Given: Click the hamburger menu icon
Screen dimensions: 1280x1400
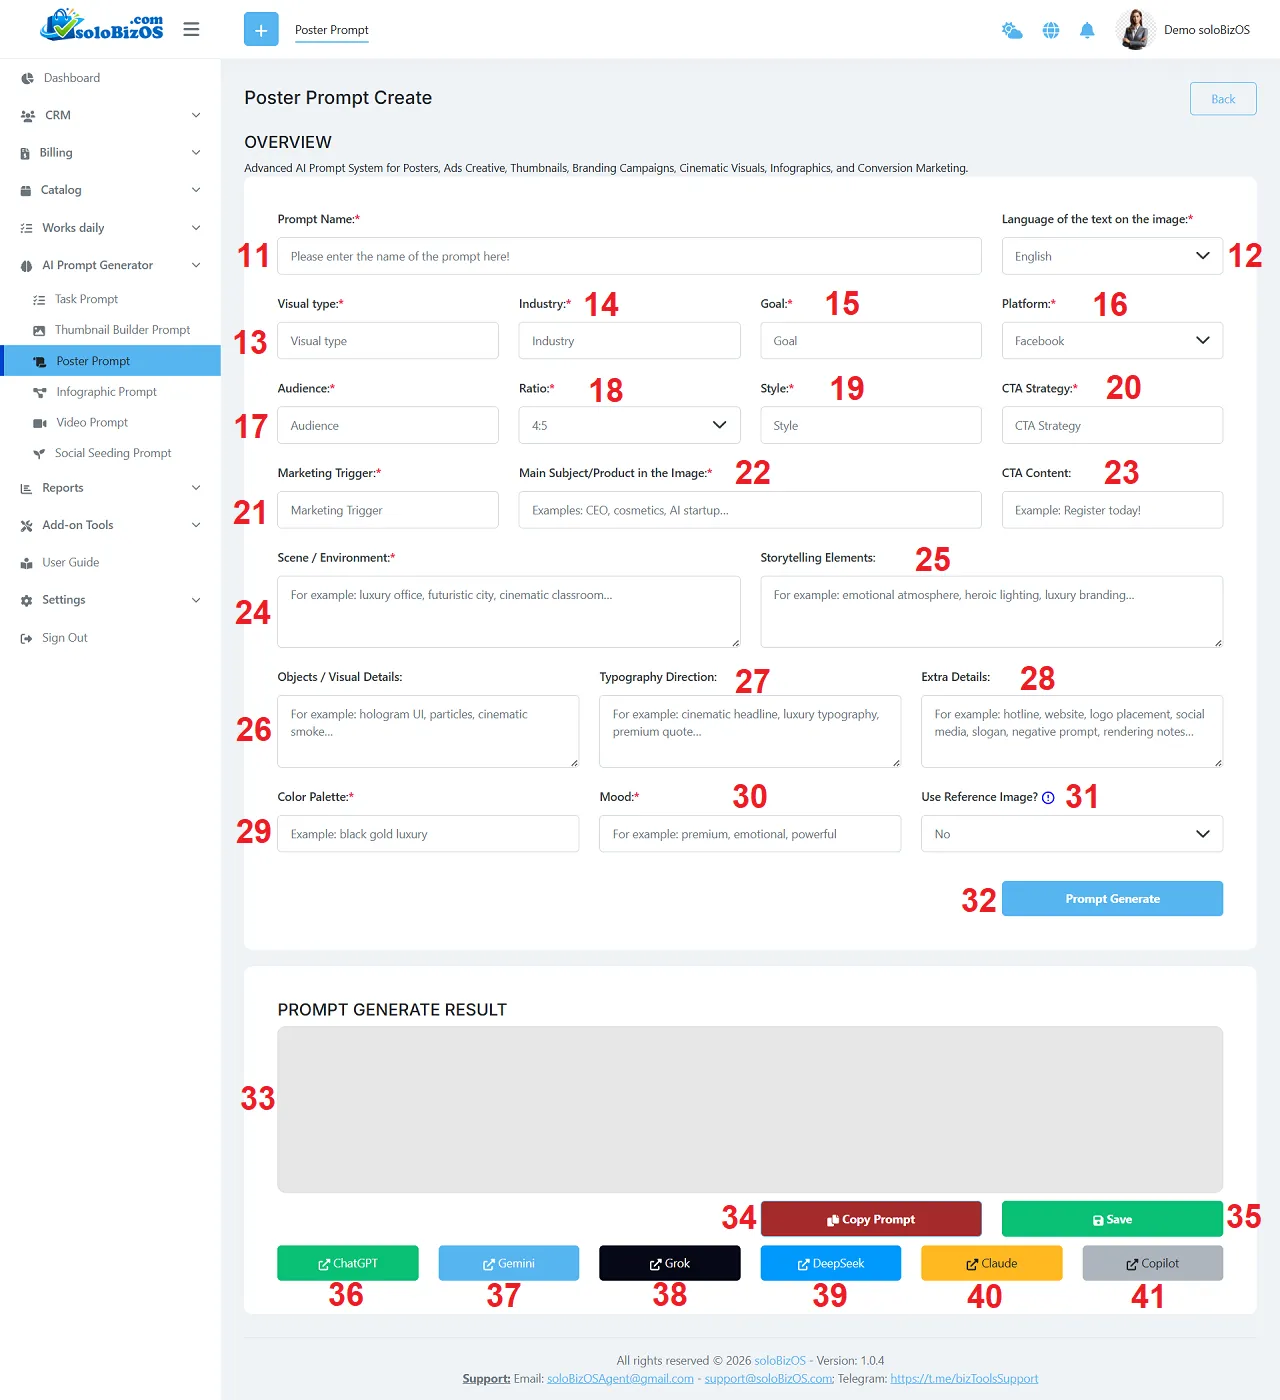Looking at the screenshot, I should [x=191, y=30].
